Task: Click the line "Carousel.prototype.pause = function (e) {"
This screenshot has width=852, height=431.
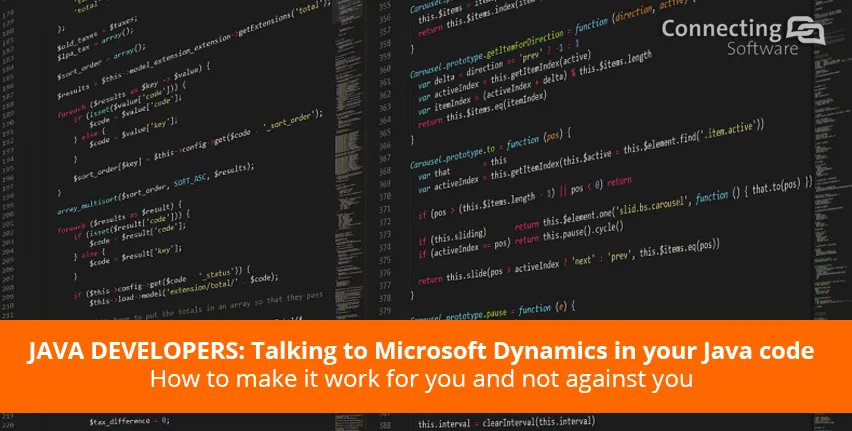Action: [x=492, y=313]
